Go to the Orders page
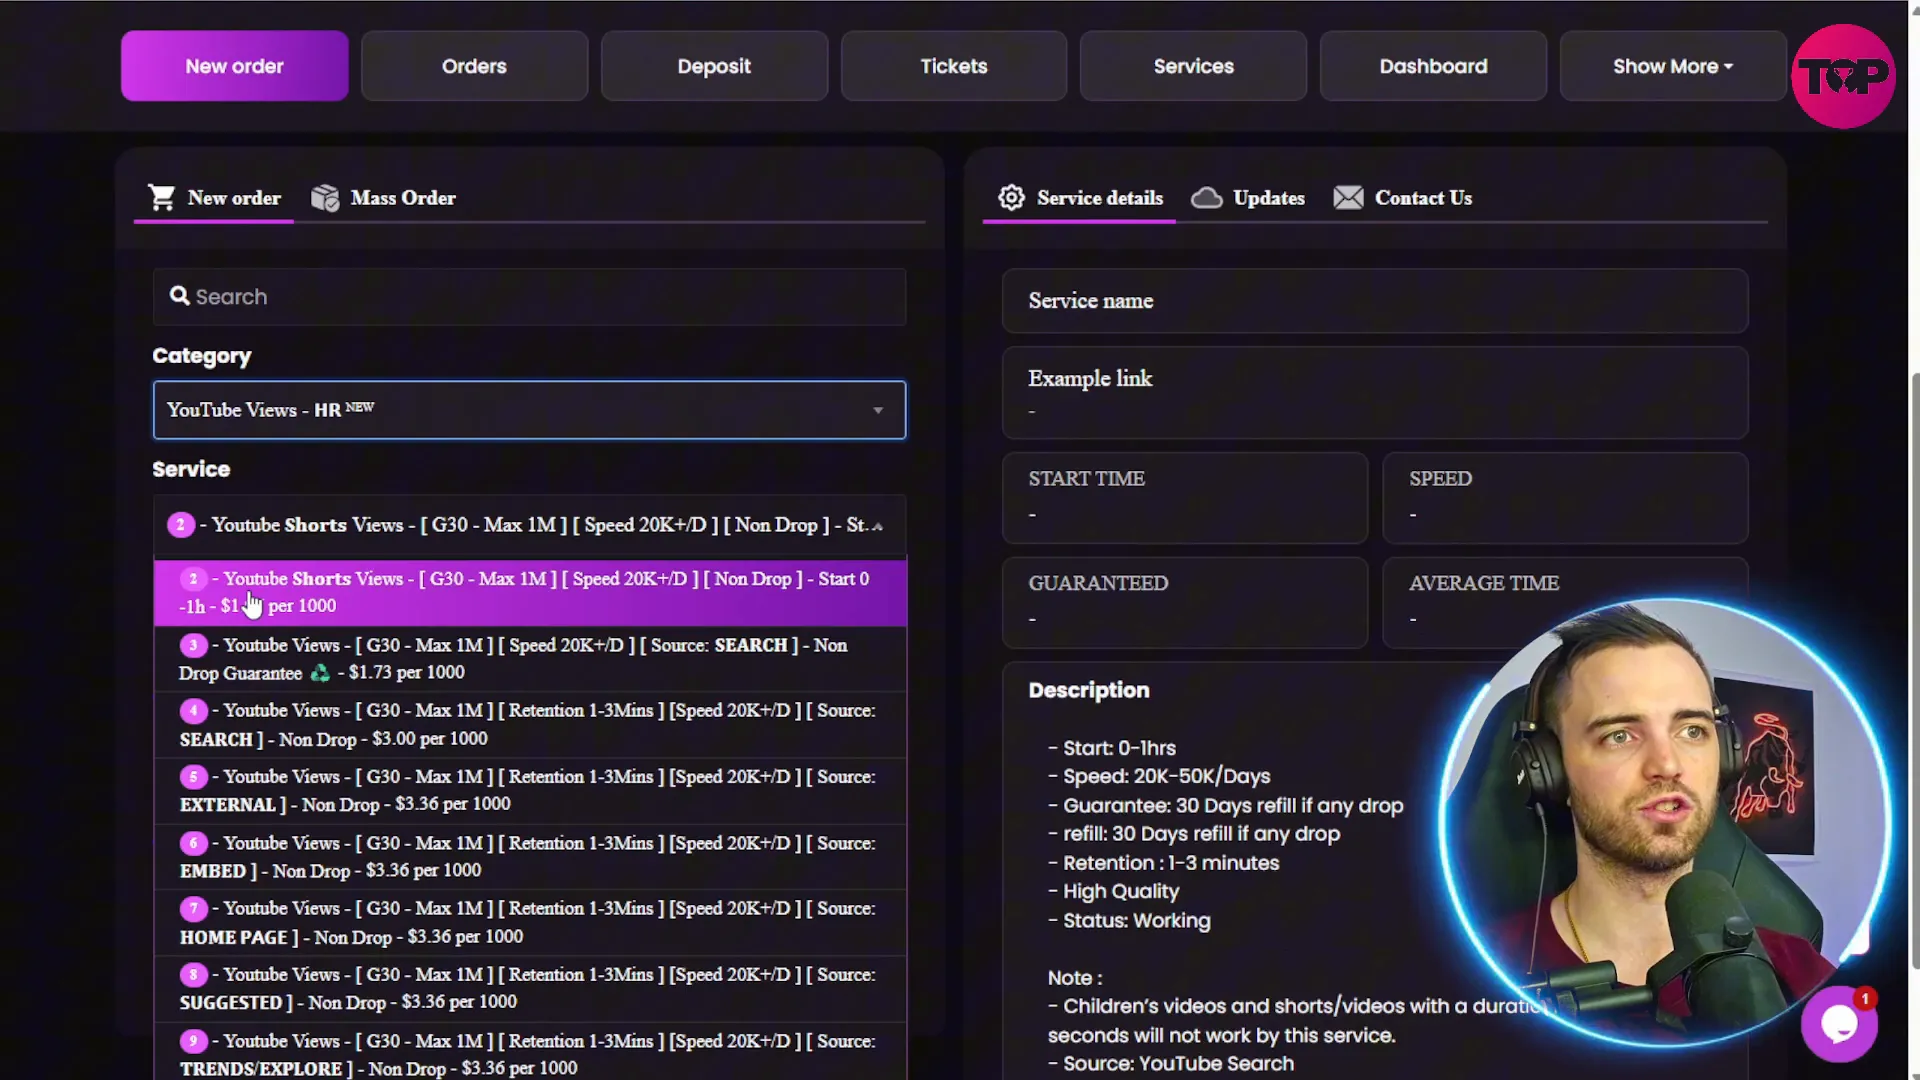Viewport: 1920px width, 1080px height. [x=474, y=66]
